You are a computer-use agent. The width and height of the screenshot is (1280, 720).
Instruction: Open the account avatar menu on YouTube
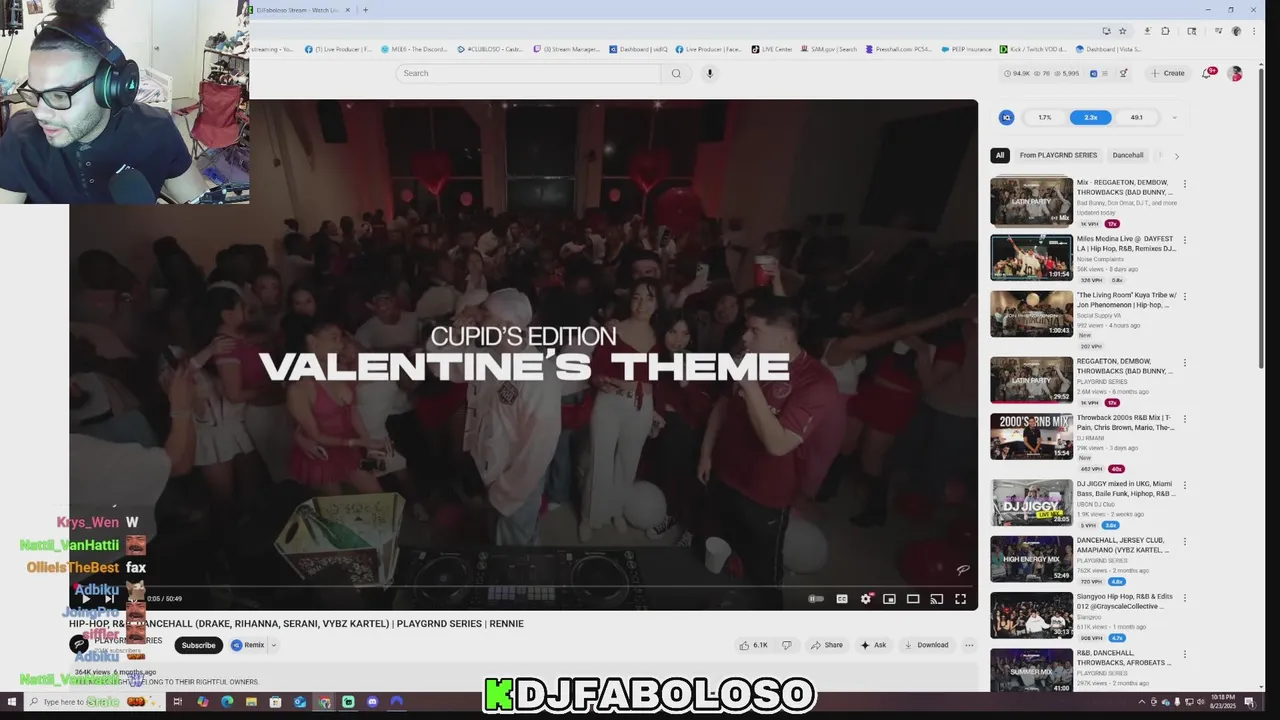[x=1235, y=73]
